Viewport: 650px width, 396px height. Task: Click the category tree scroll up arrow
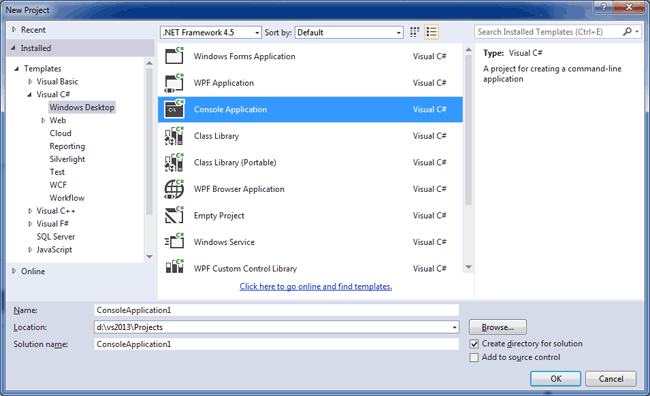pos(149,63)
